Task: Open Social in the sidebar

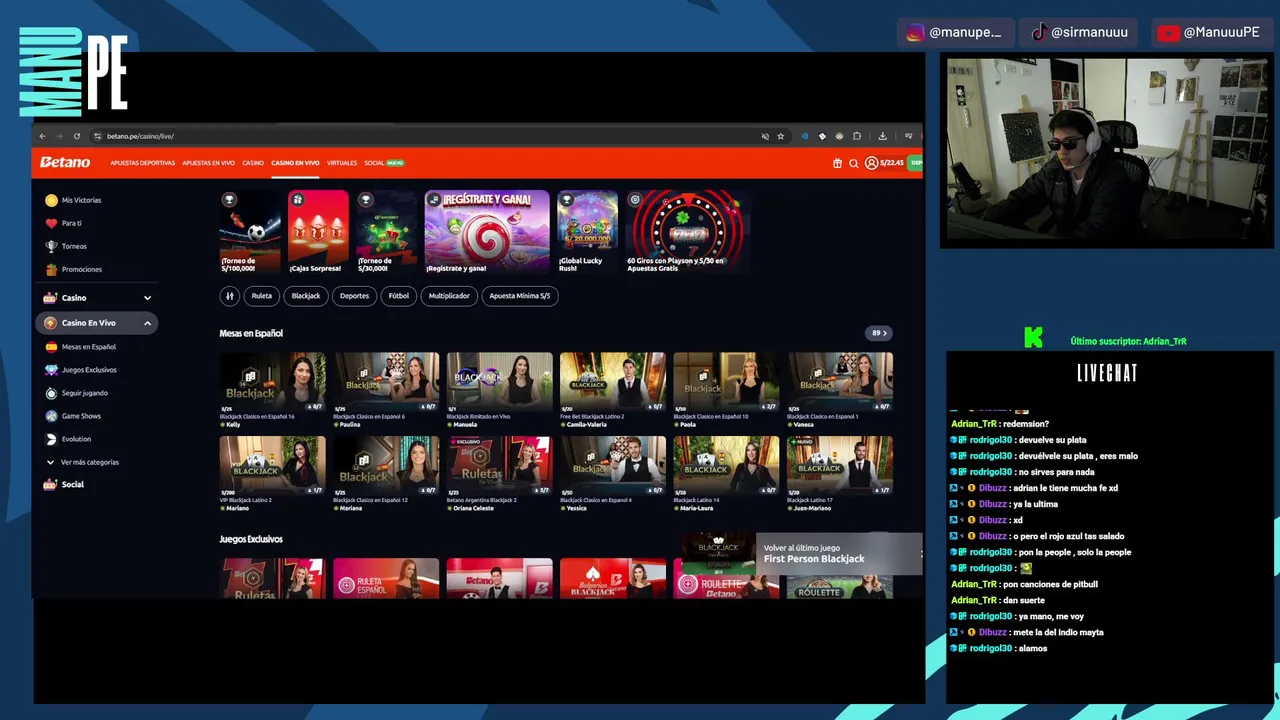Action: 72,484
